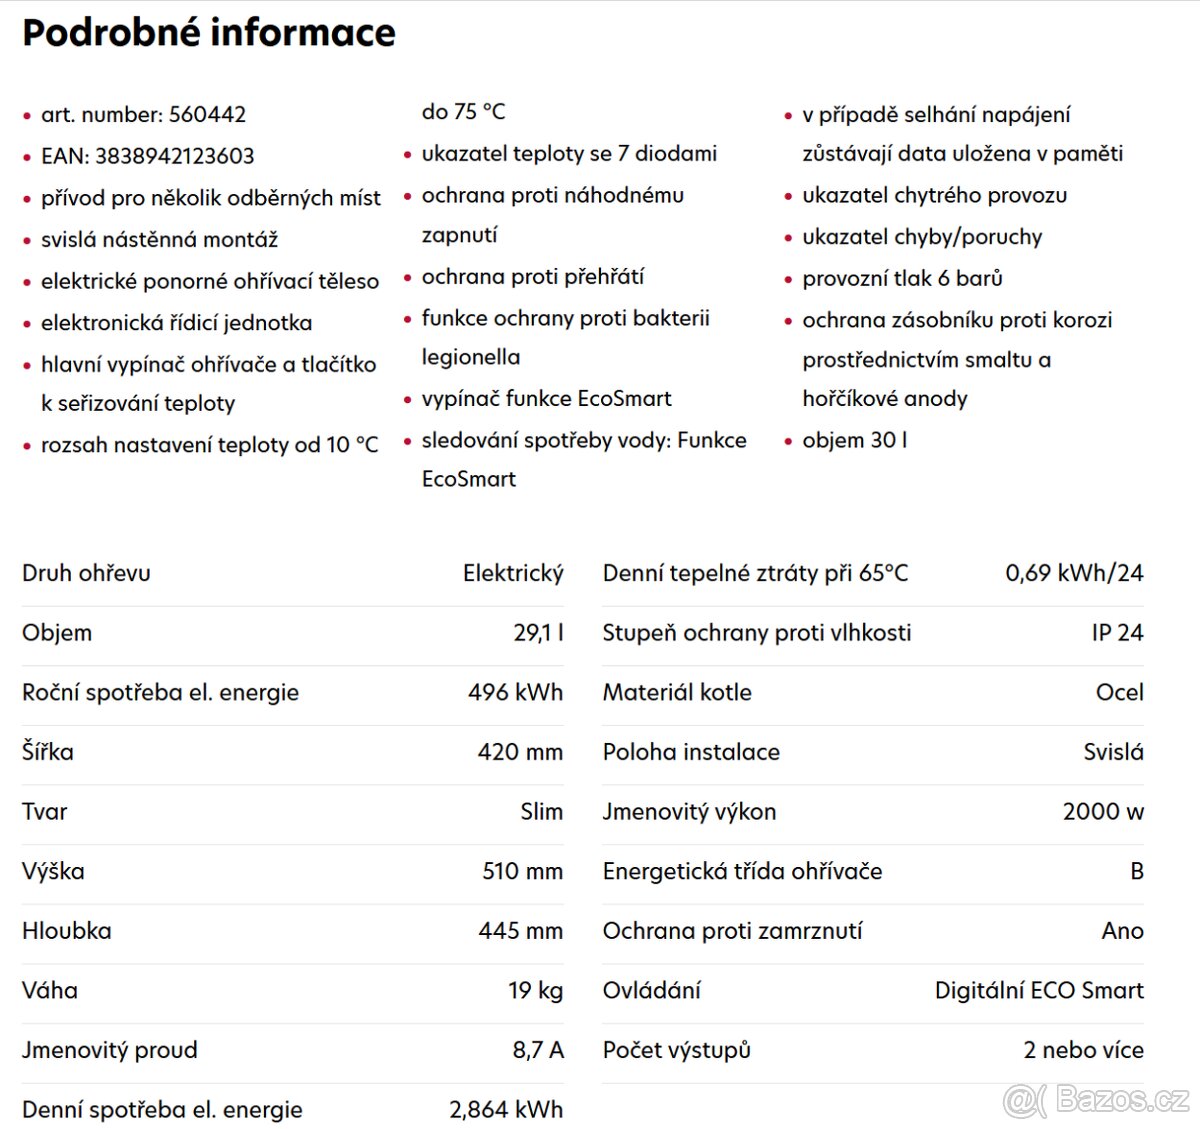Click the 'Roční spotřeba el. energie' row
Screen dimensions: 1200x1129
[x=160, y=693]
